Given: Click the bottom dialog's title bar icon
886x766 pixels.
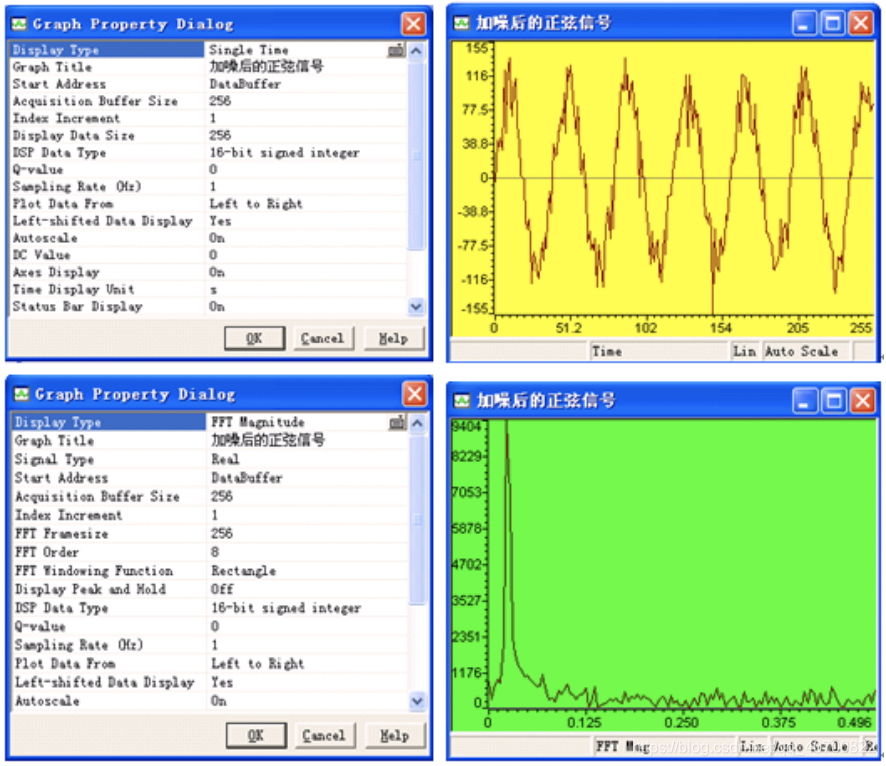Looking at the screenshot, I should pyautogui.click(x=21, y=394).
